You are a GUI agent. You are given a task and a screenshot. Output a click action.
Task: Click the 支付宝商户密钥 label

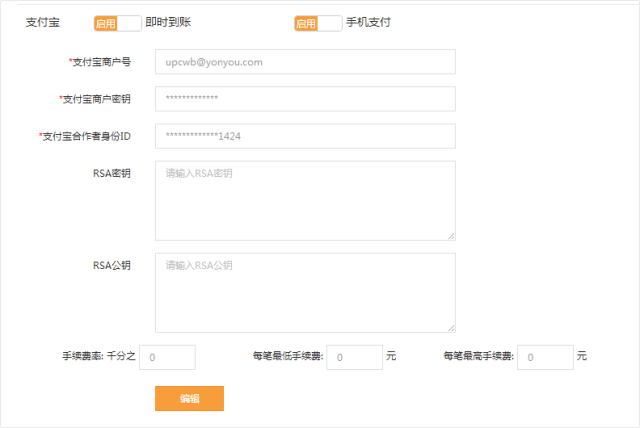pyautogui.click(x=95, y=99)
